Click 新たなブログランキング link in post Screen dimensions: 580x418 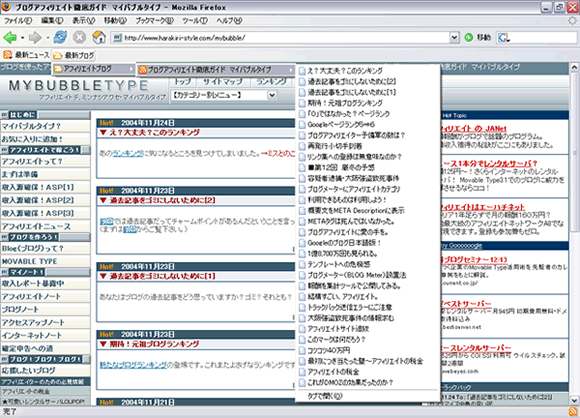(x=133, y=365)
